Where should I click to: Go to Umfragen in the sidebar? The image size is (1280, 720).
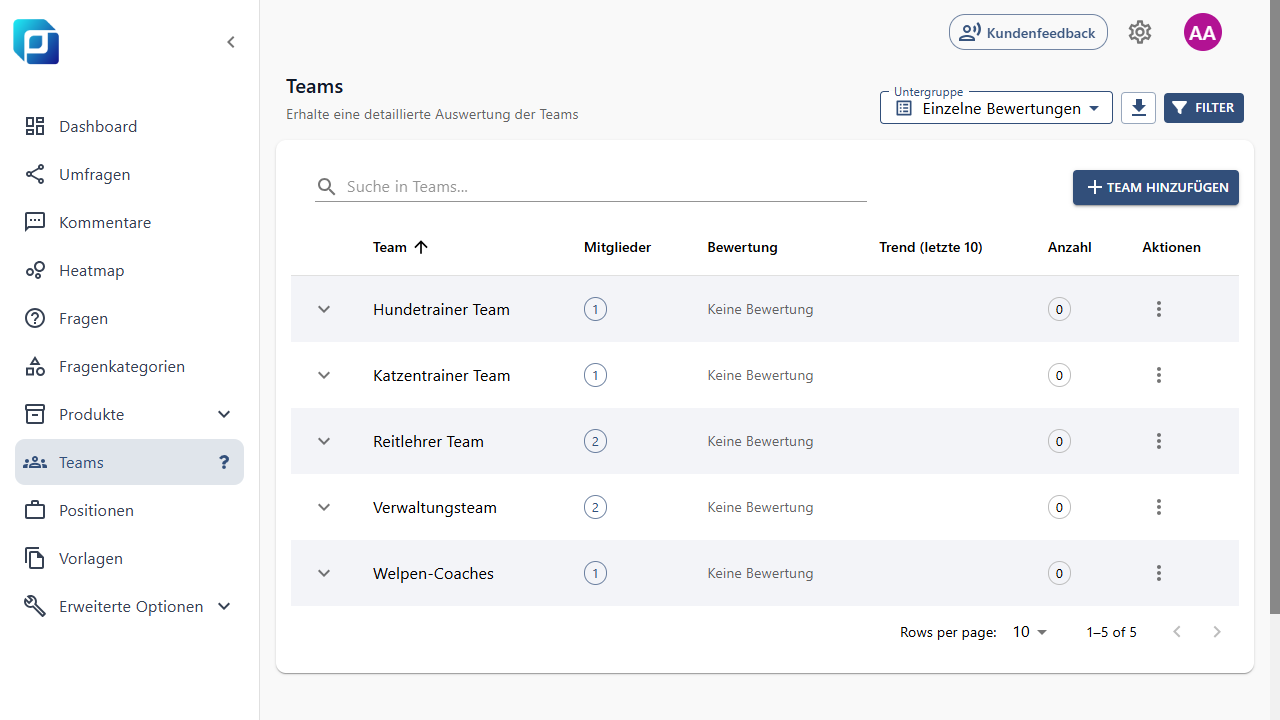(129, 174)
